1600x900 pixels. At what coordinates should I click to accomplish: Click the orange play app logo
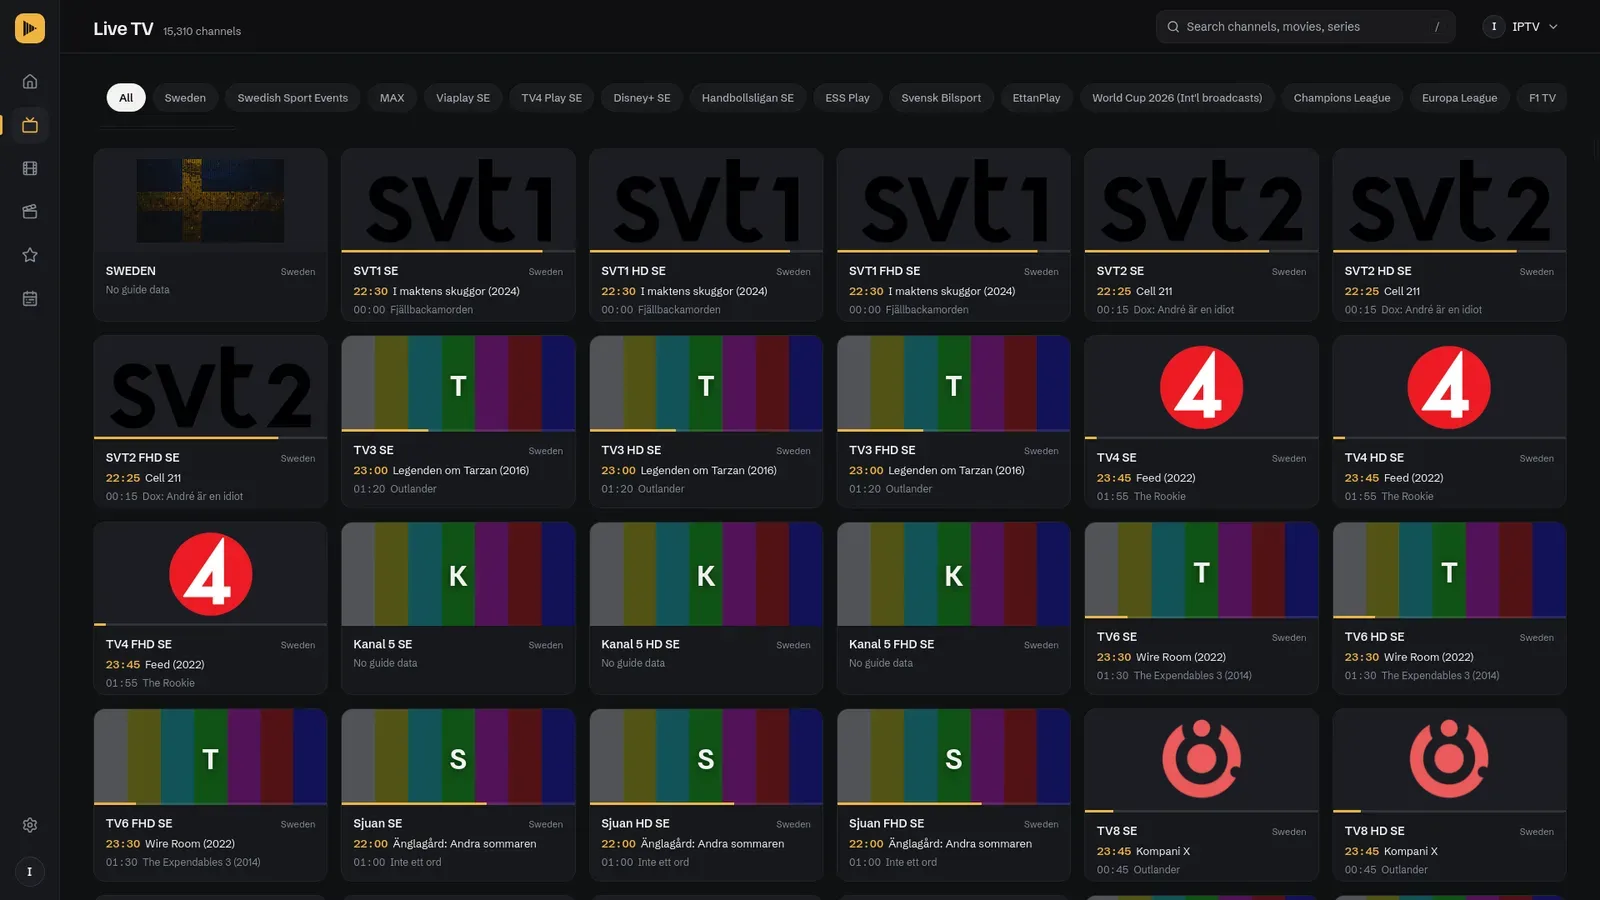(x=30, y=28)
